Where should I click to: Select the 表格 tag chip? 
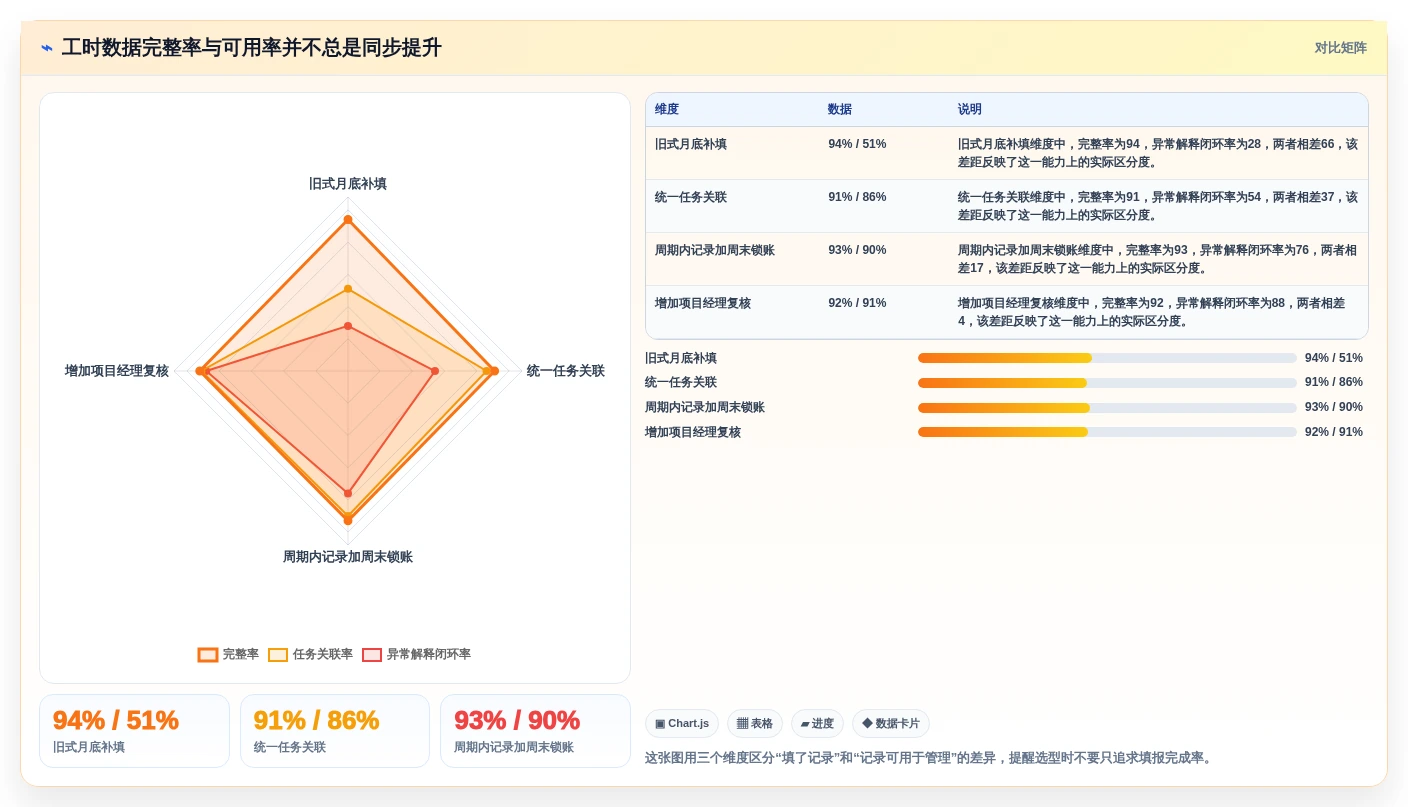pyautogui.click(x=755, y=723)
